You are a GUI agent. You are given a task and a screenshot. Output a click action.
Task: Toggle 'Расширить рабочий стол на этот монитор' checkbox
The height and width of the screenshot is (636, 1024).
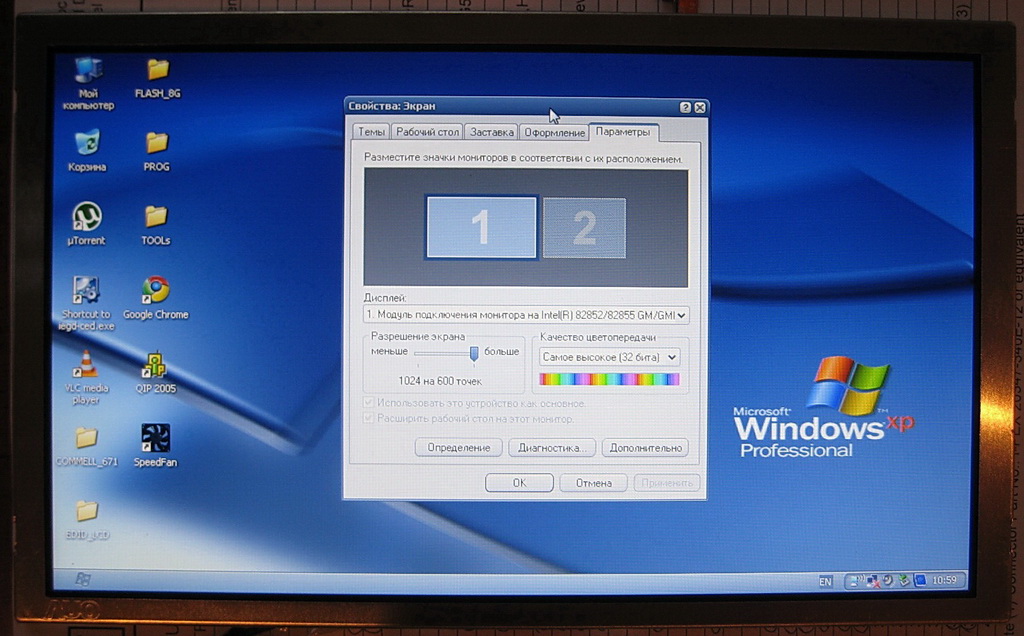[x=370, y=418]
